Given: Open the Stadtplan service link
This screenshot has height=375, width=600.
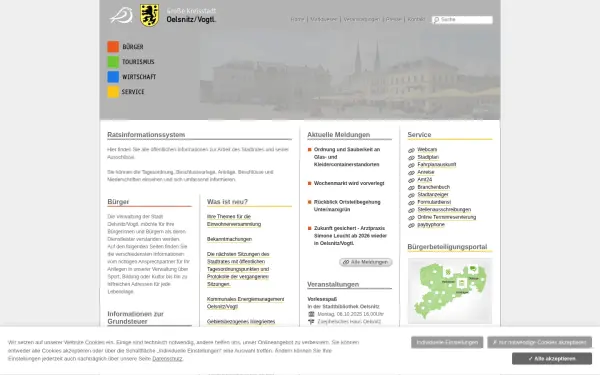Looking at the screenshot, I should (x=428, y=157).
